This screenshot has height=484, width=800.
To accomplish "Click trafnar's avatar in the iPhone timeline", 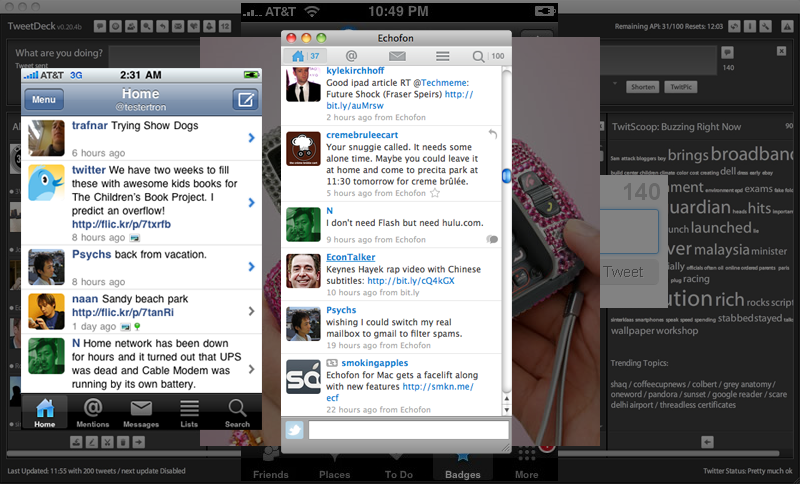I will pos(46,138).
